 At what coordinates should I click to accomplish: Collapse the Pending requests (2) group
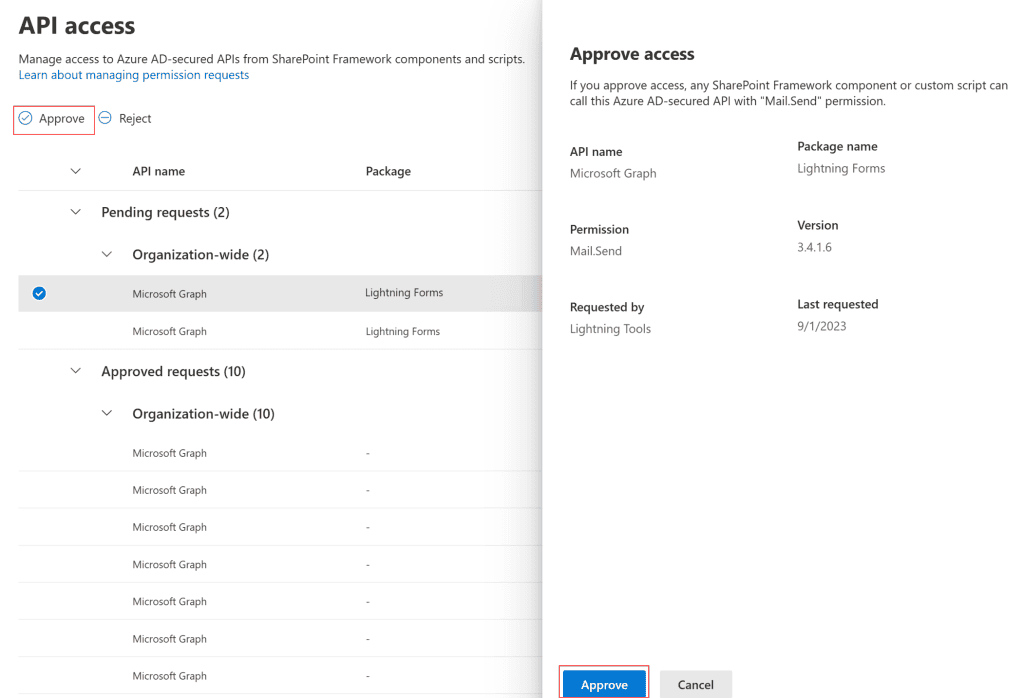[x=76, y=212]
